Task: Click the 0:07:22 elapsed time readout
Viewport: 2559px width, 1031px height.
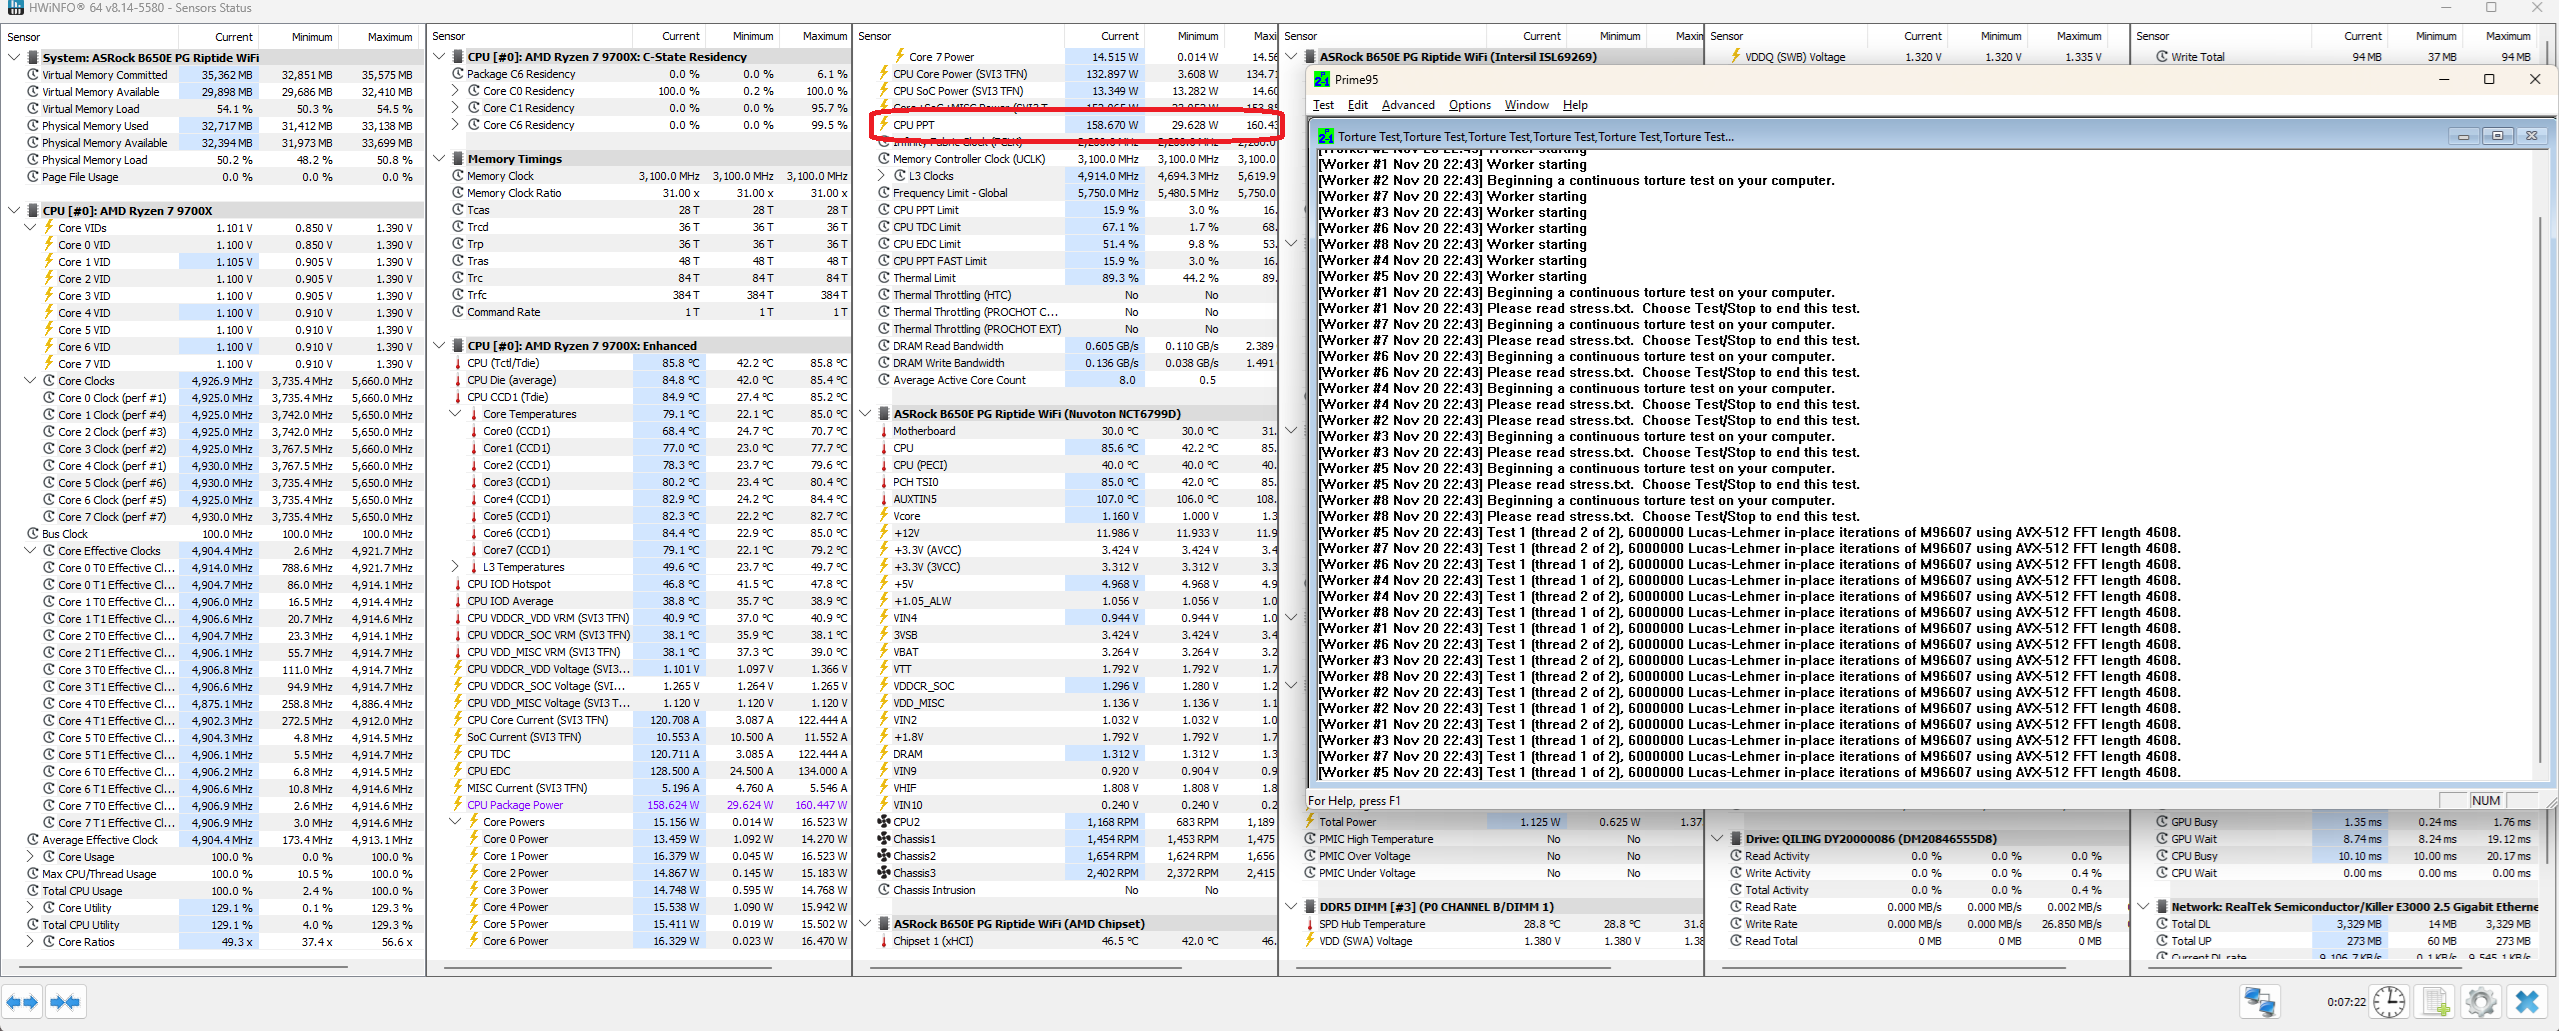Action: point(2346,1001)
